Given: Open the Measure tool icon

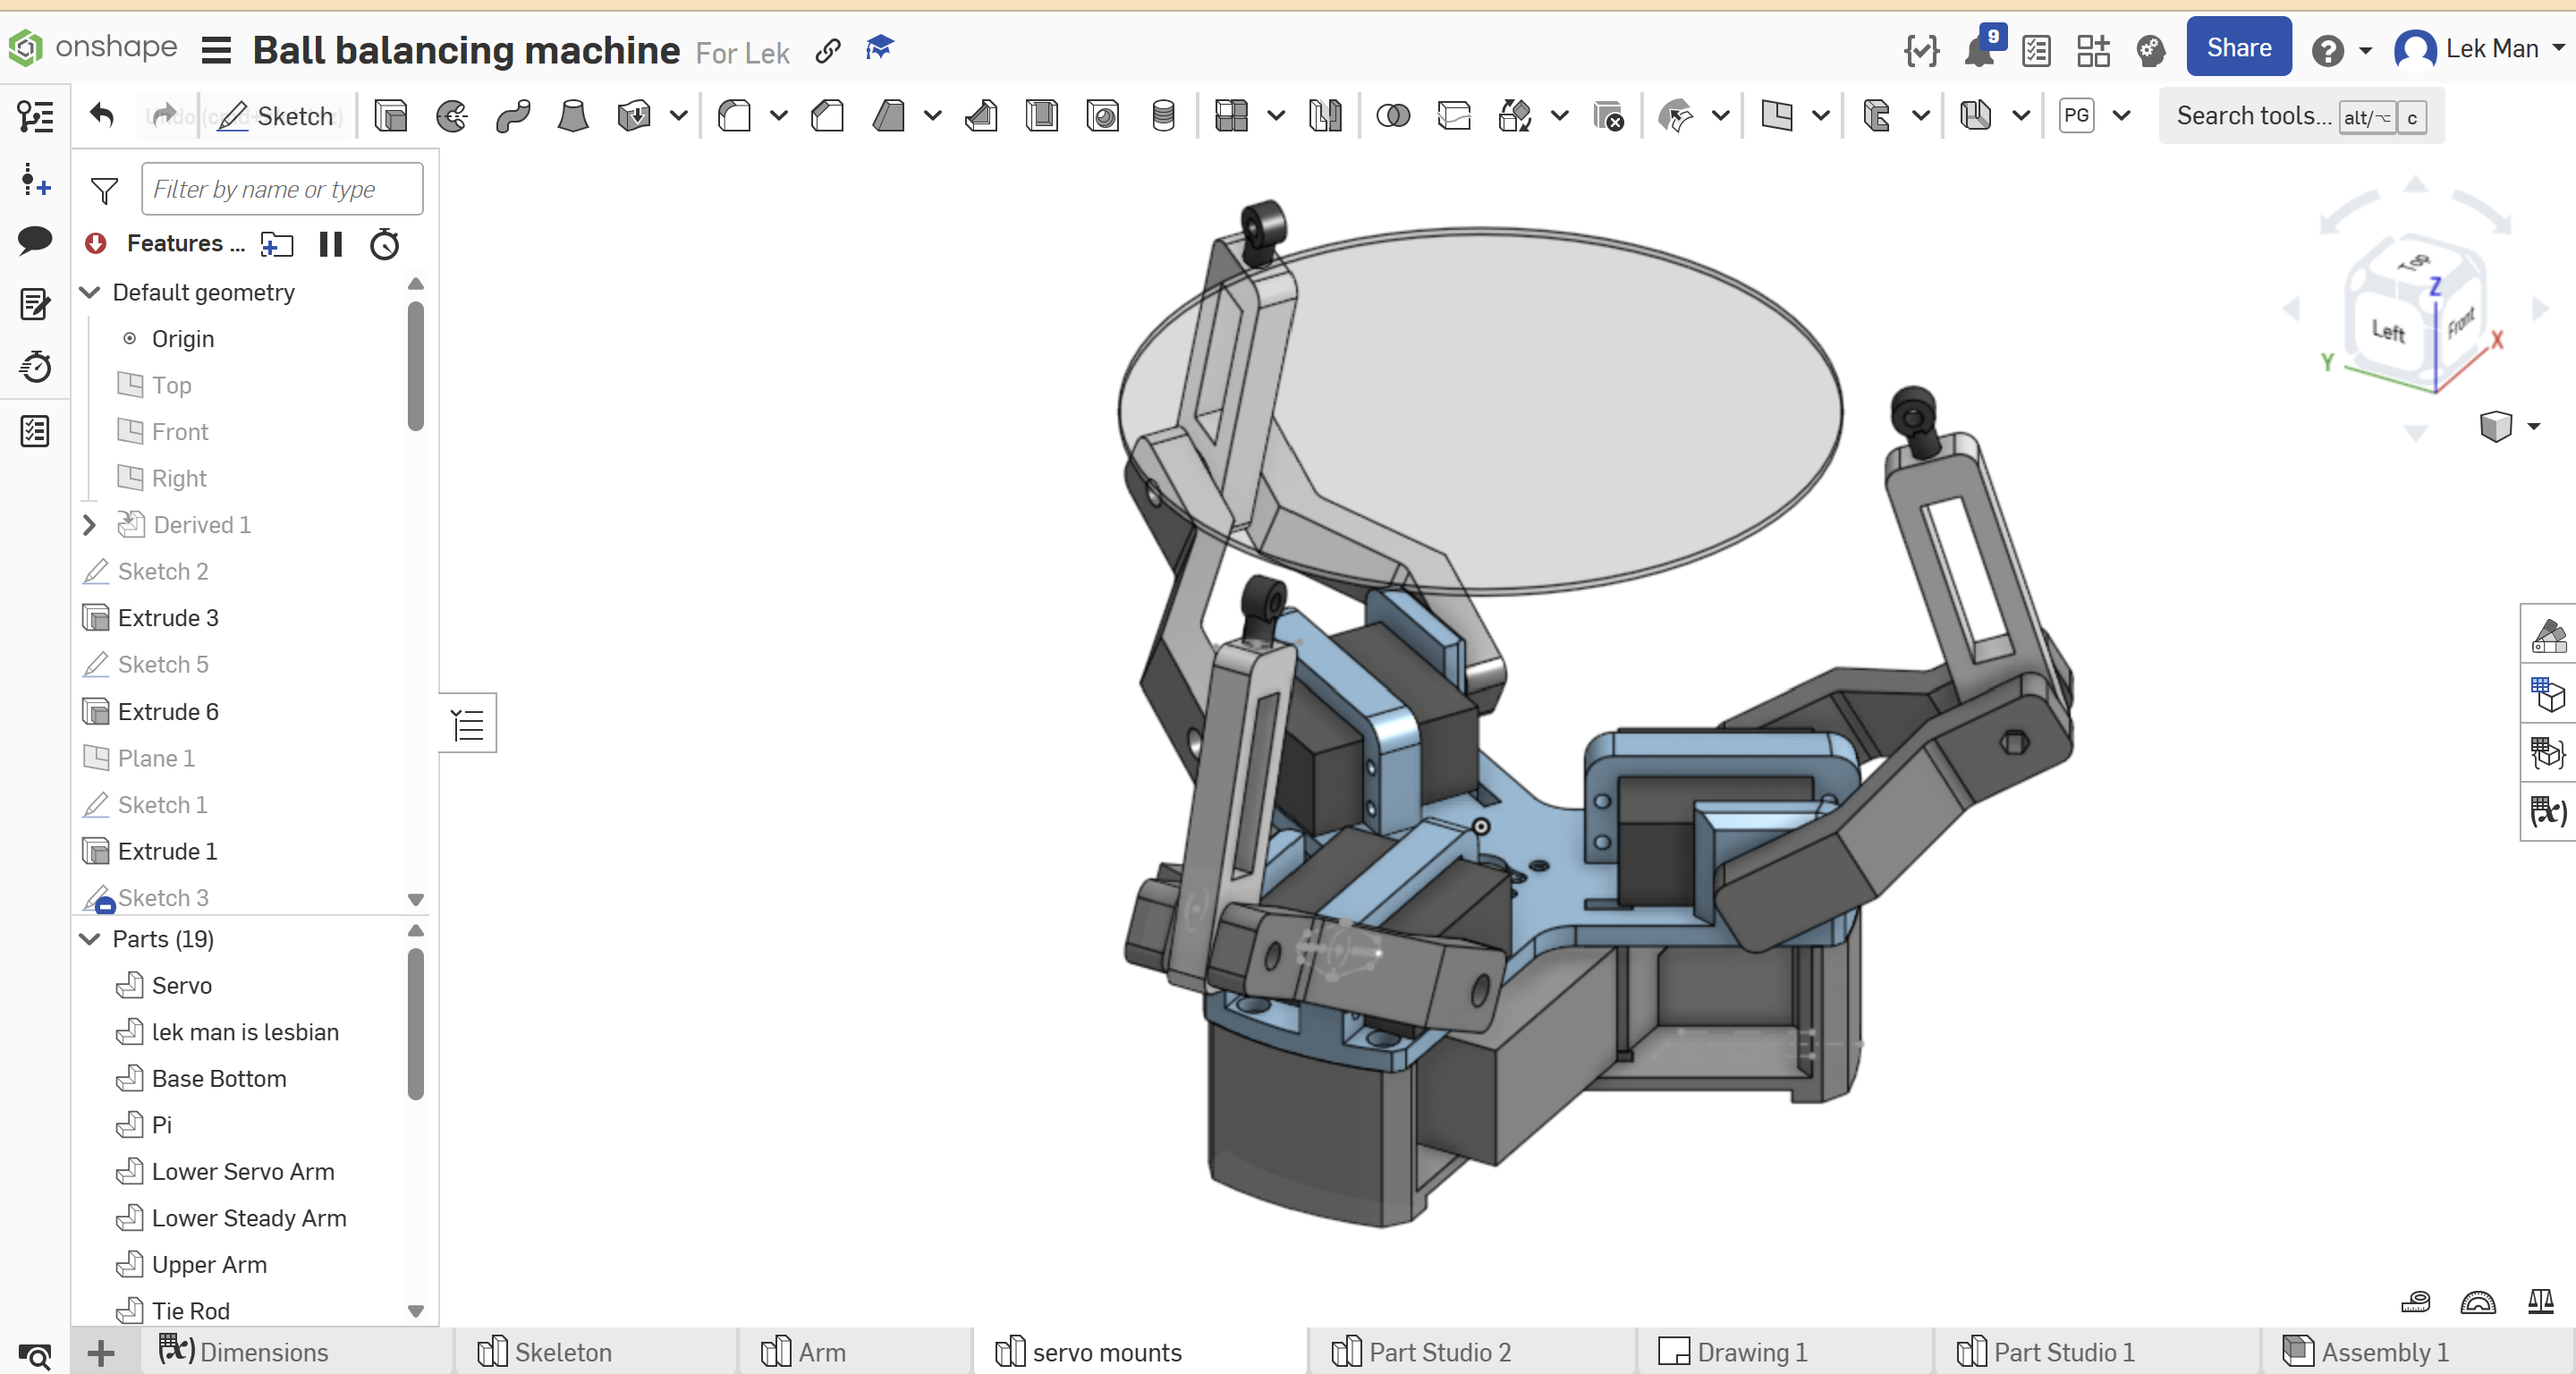Looking at the screenshot, I should tap(2415, 1301).
